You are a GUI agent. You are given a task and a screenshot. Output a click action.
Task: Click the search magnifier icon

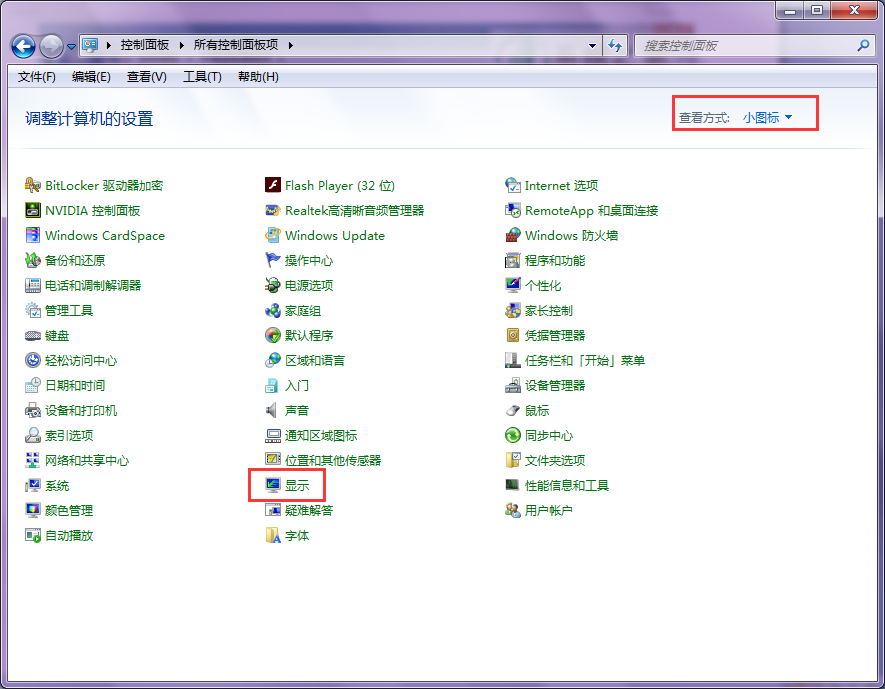(x=863, y=46)
